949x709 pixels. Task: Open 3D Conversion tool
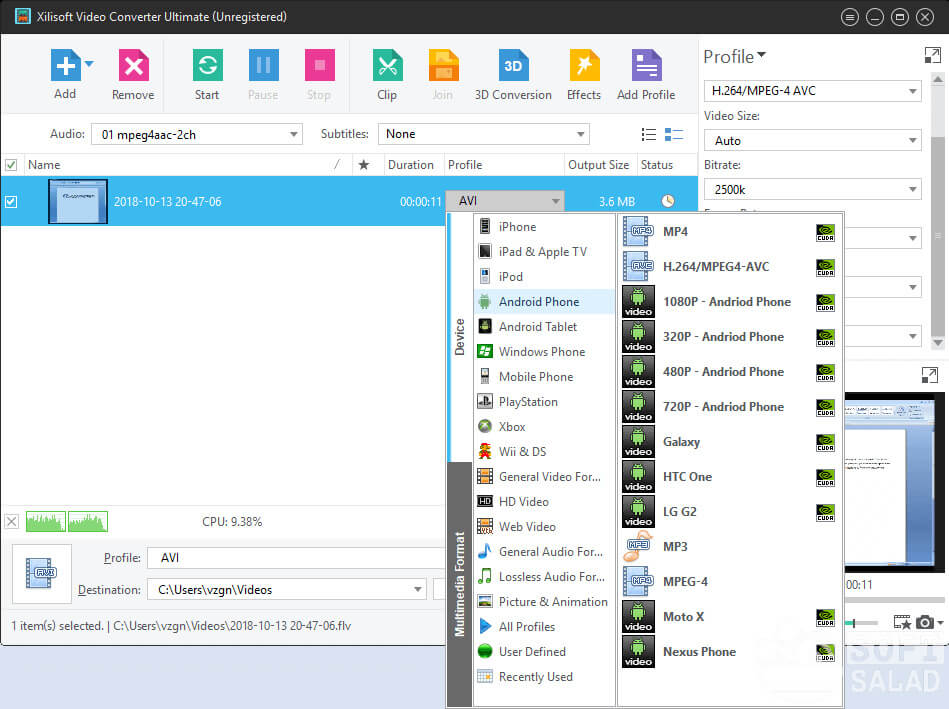coord(513,67)
